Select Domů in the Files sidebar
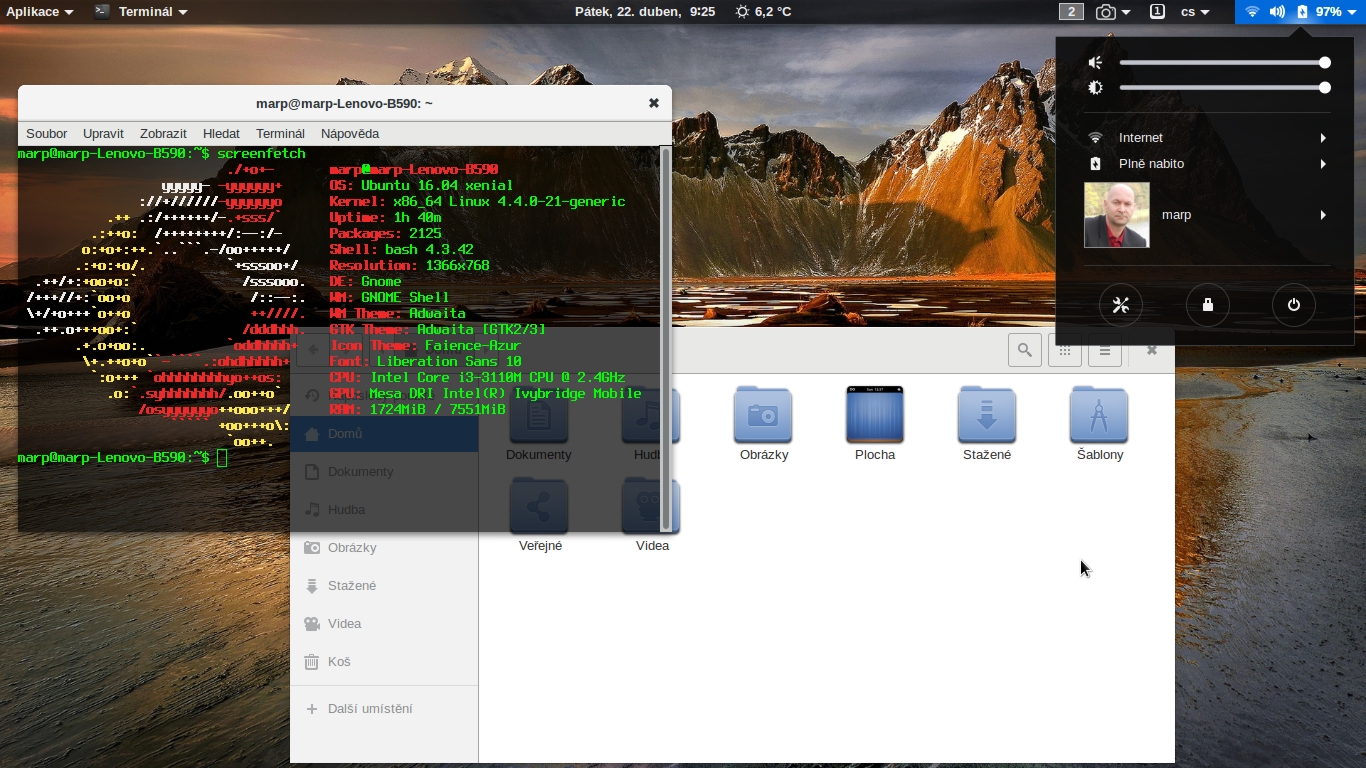 coord(384,433)
